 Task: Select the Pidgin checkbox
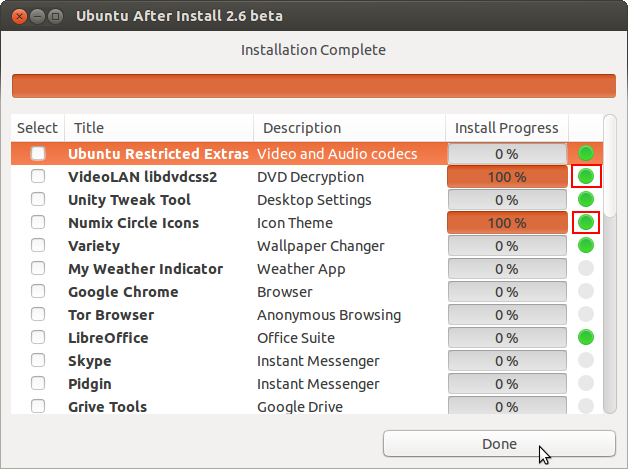(x=38, y=383)
